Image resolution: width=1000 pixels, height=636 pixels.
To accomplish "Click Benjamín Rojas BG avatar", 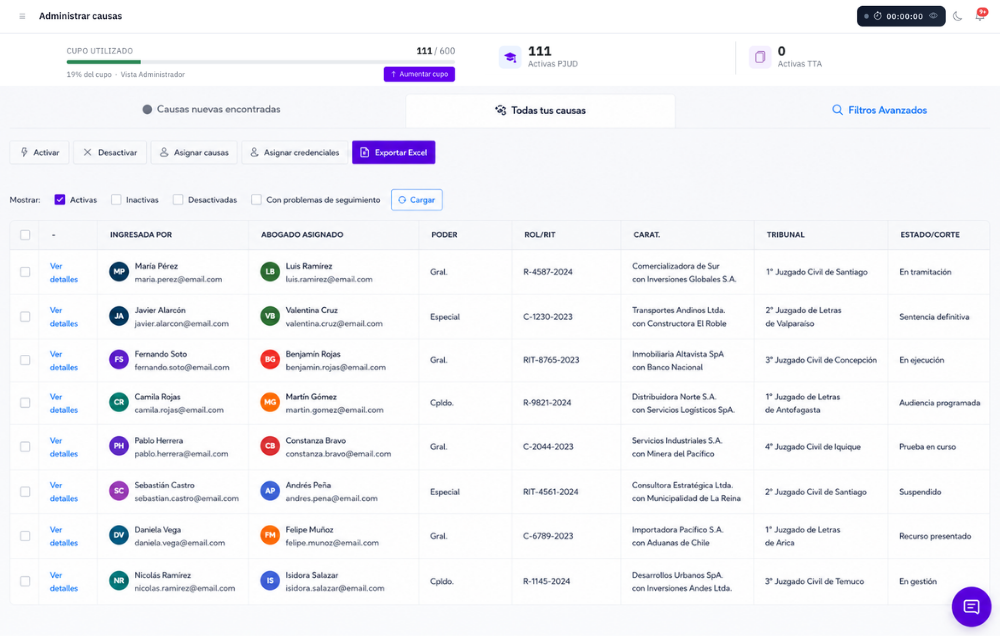I will pyautogui.click(x=270, y=360).
